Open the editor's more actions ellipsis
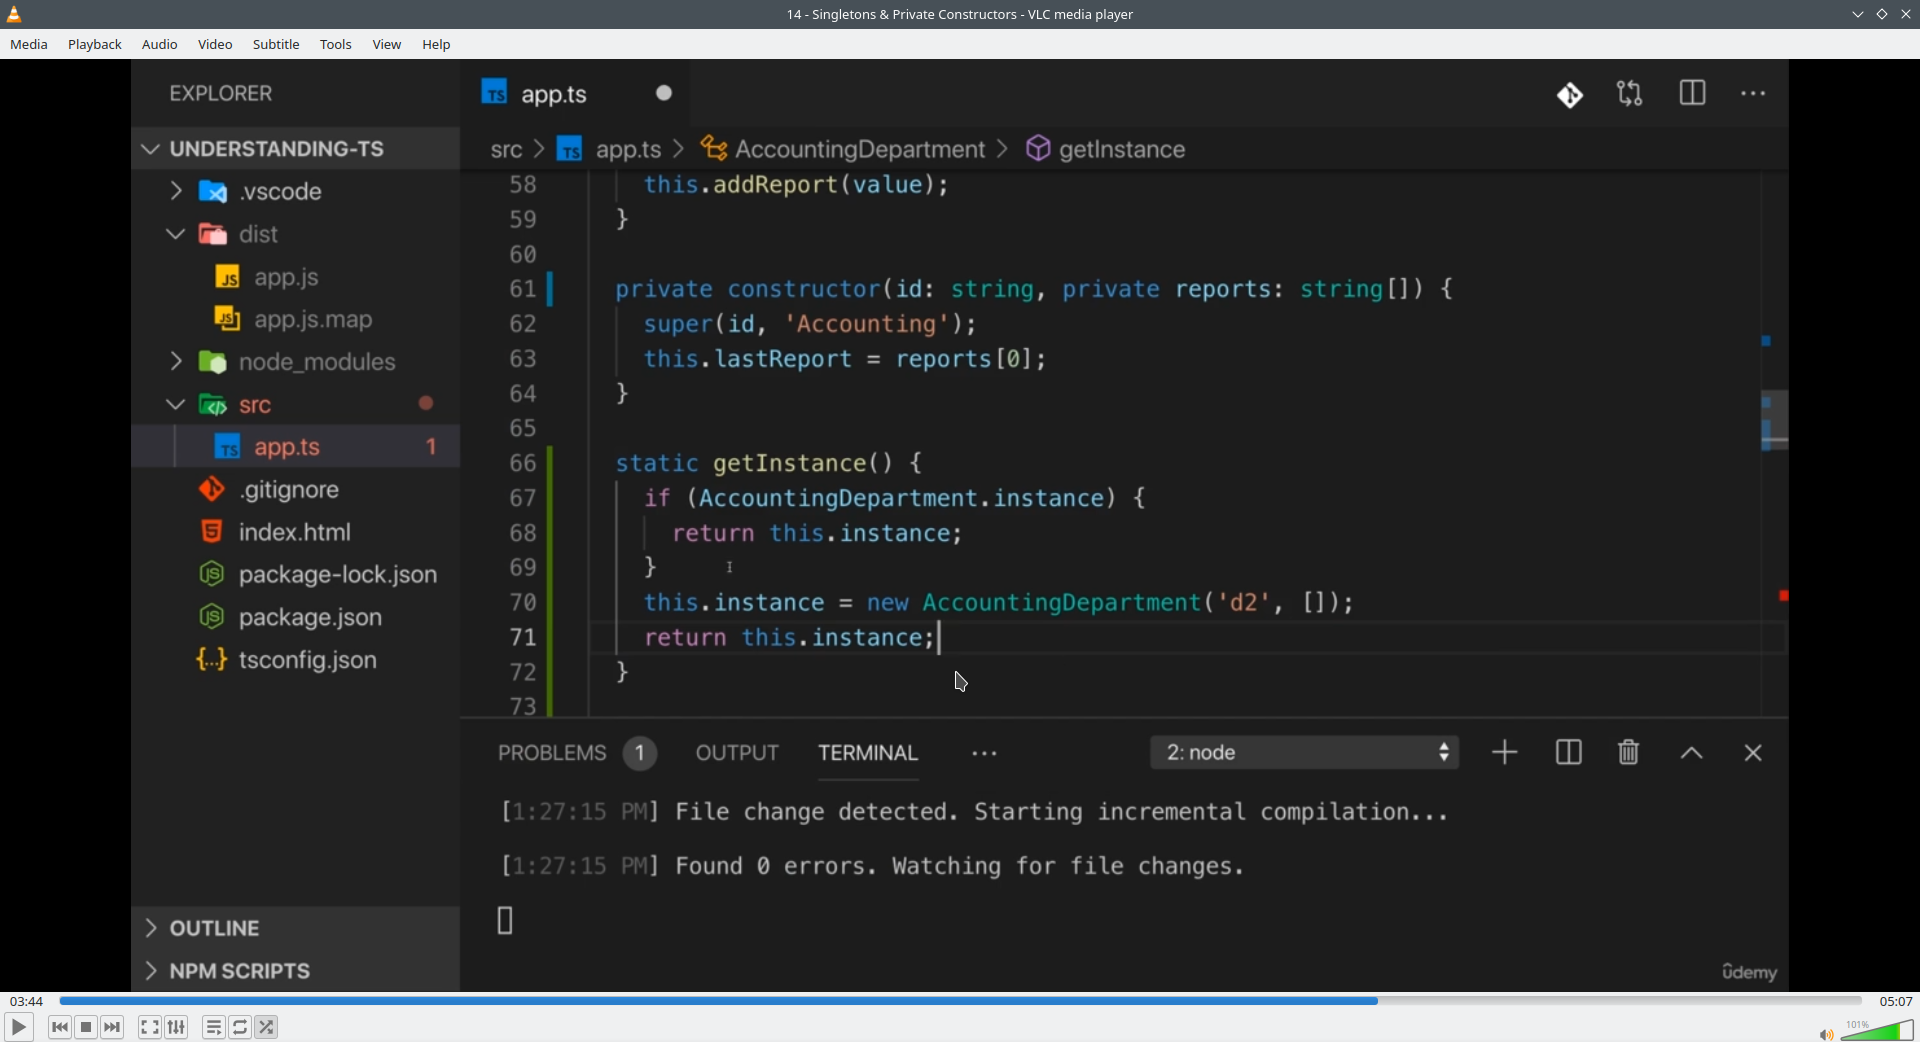The width and height of the screenshot is (1920, 1042). 1753,94
